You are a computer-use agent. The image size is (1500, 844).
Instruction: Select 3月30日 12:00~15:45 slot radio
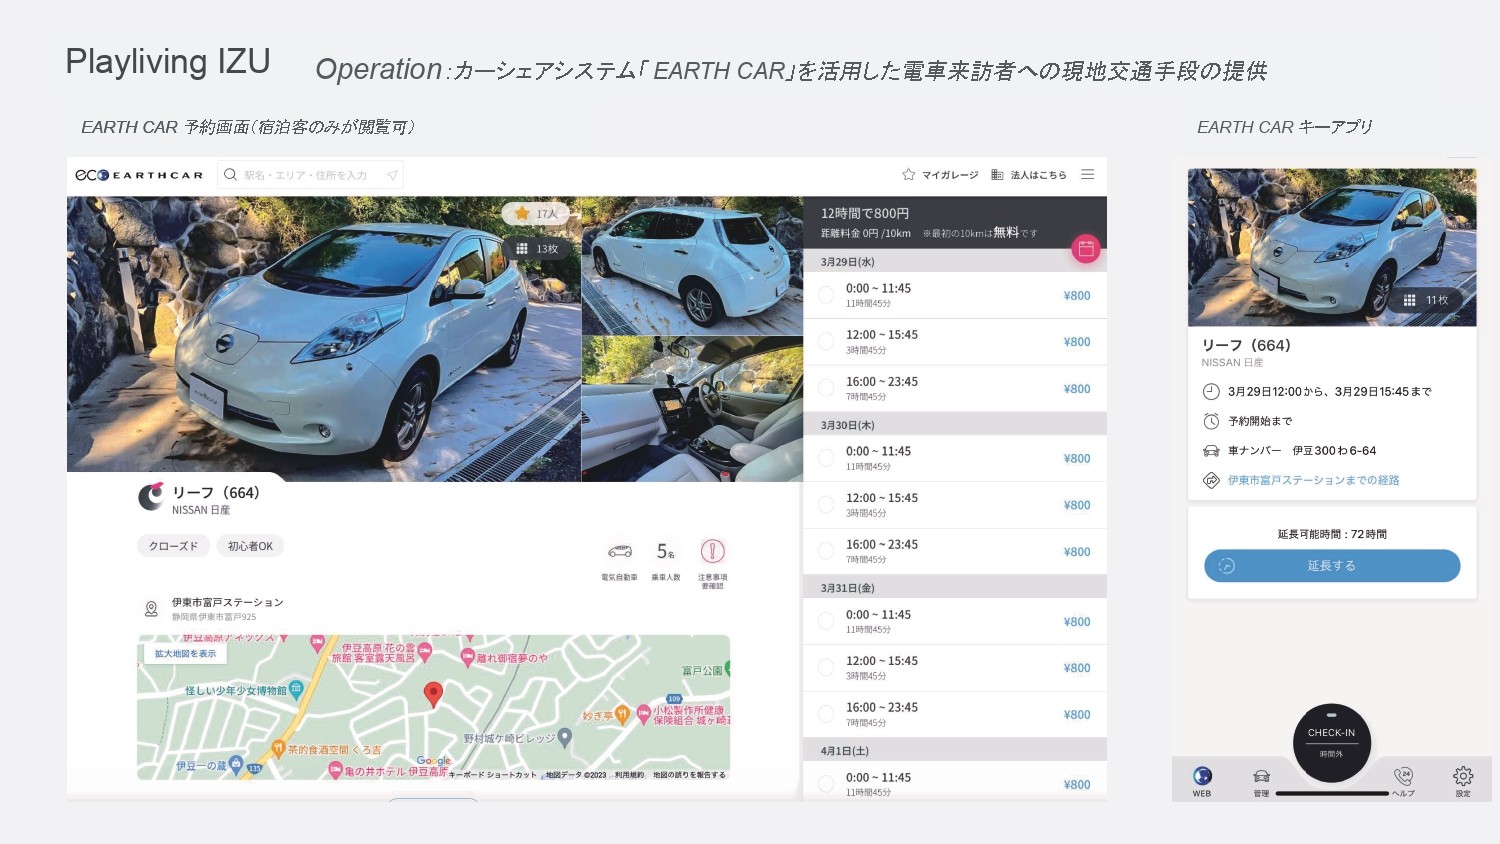[x=826, y=505]
